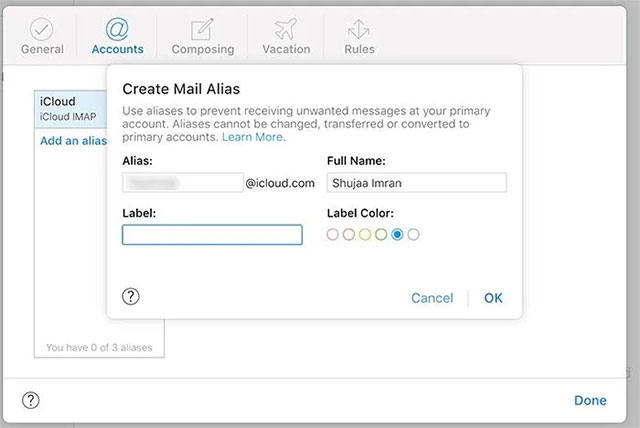Select the Accounts @ icon
640x428 pixels.
click(x=117, y=29)
